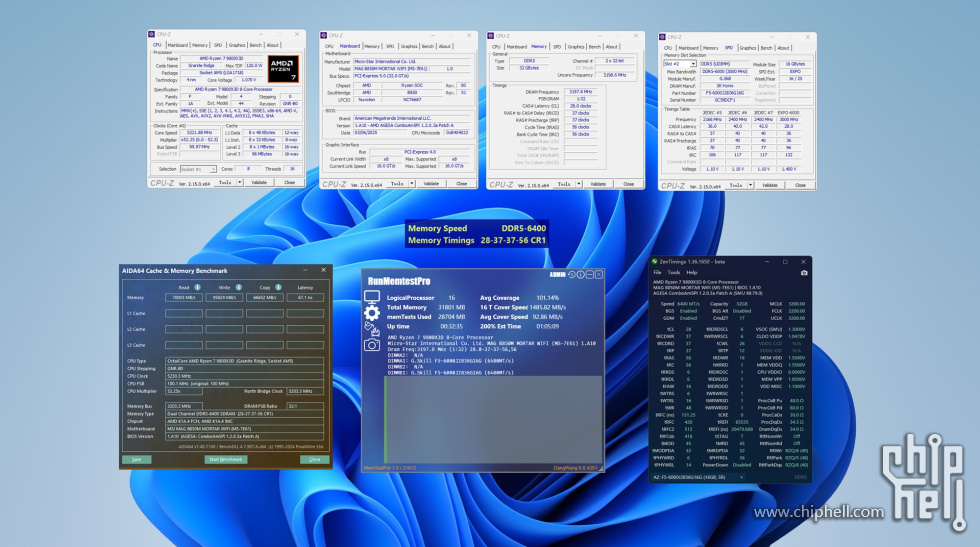Click the CPU-Z title icon in Memory window
Screen dimensions: 980x547
[491, 36]
